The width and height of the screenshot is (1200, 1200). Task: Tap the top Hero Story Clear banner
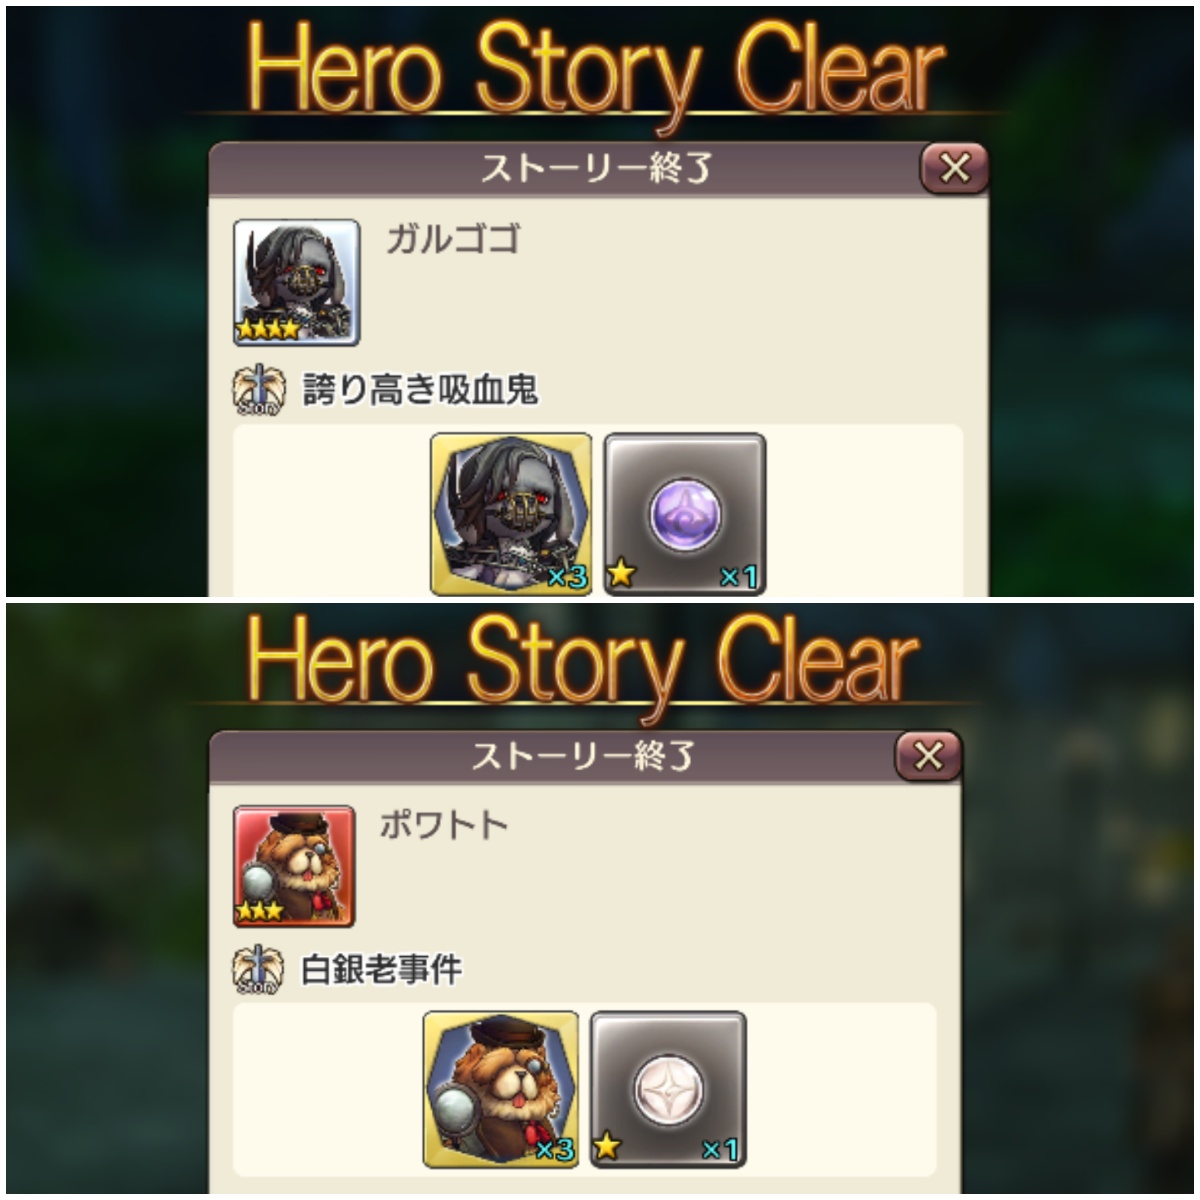click(x=596, y=72)
